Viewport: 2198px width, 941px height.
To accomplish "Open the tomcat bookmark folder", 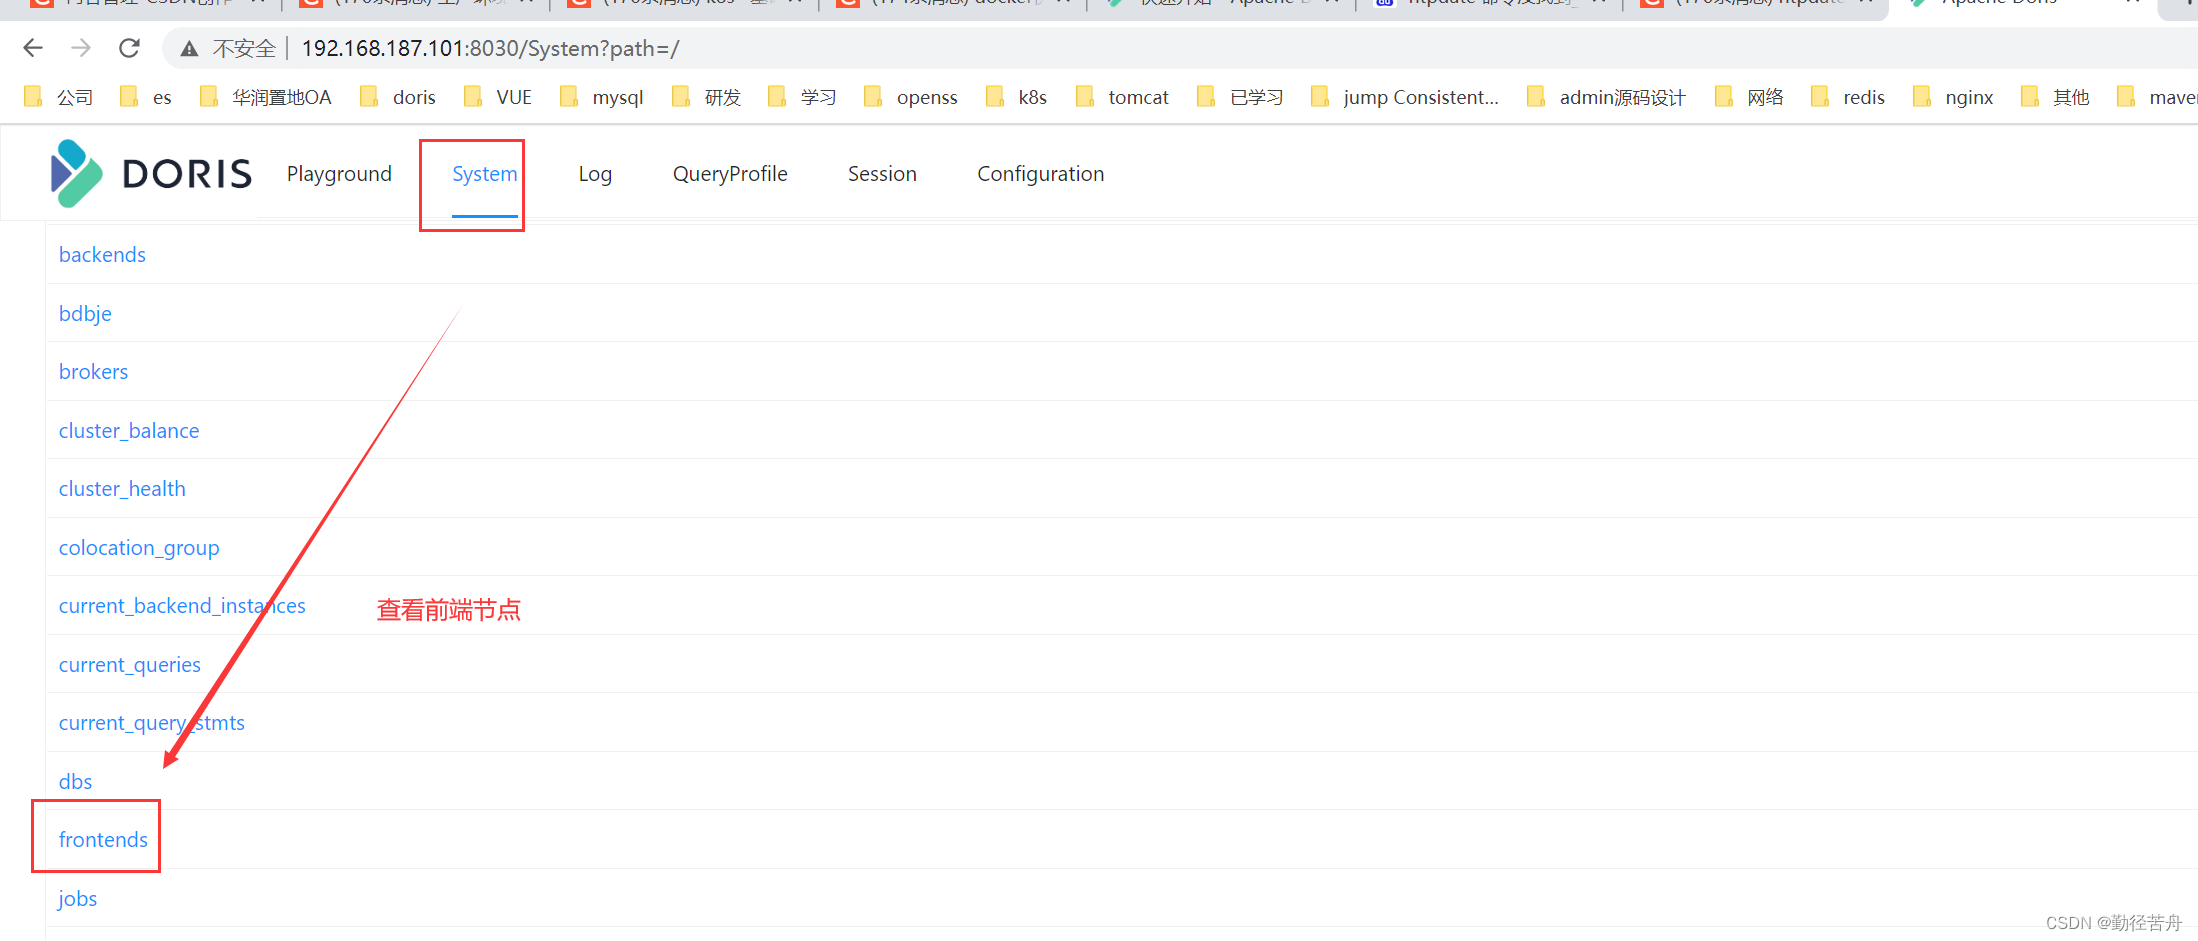I will pyautogui.click(x=1122, y=97).
